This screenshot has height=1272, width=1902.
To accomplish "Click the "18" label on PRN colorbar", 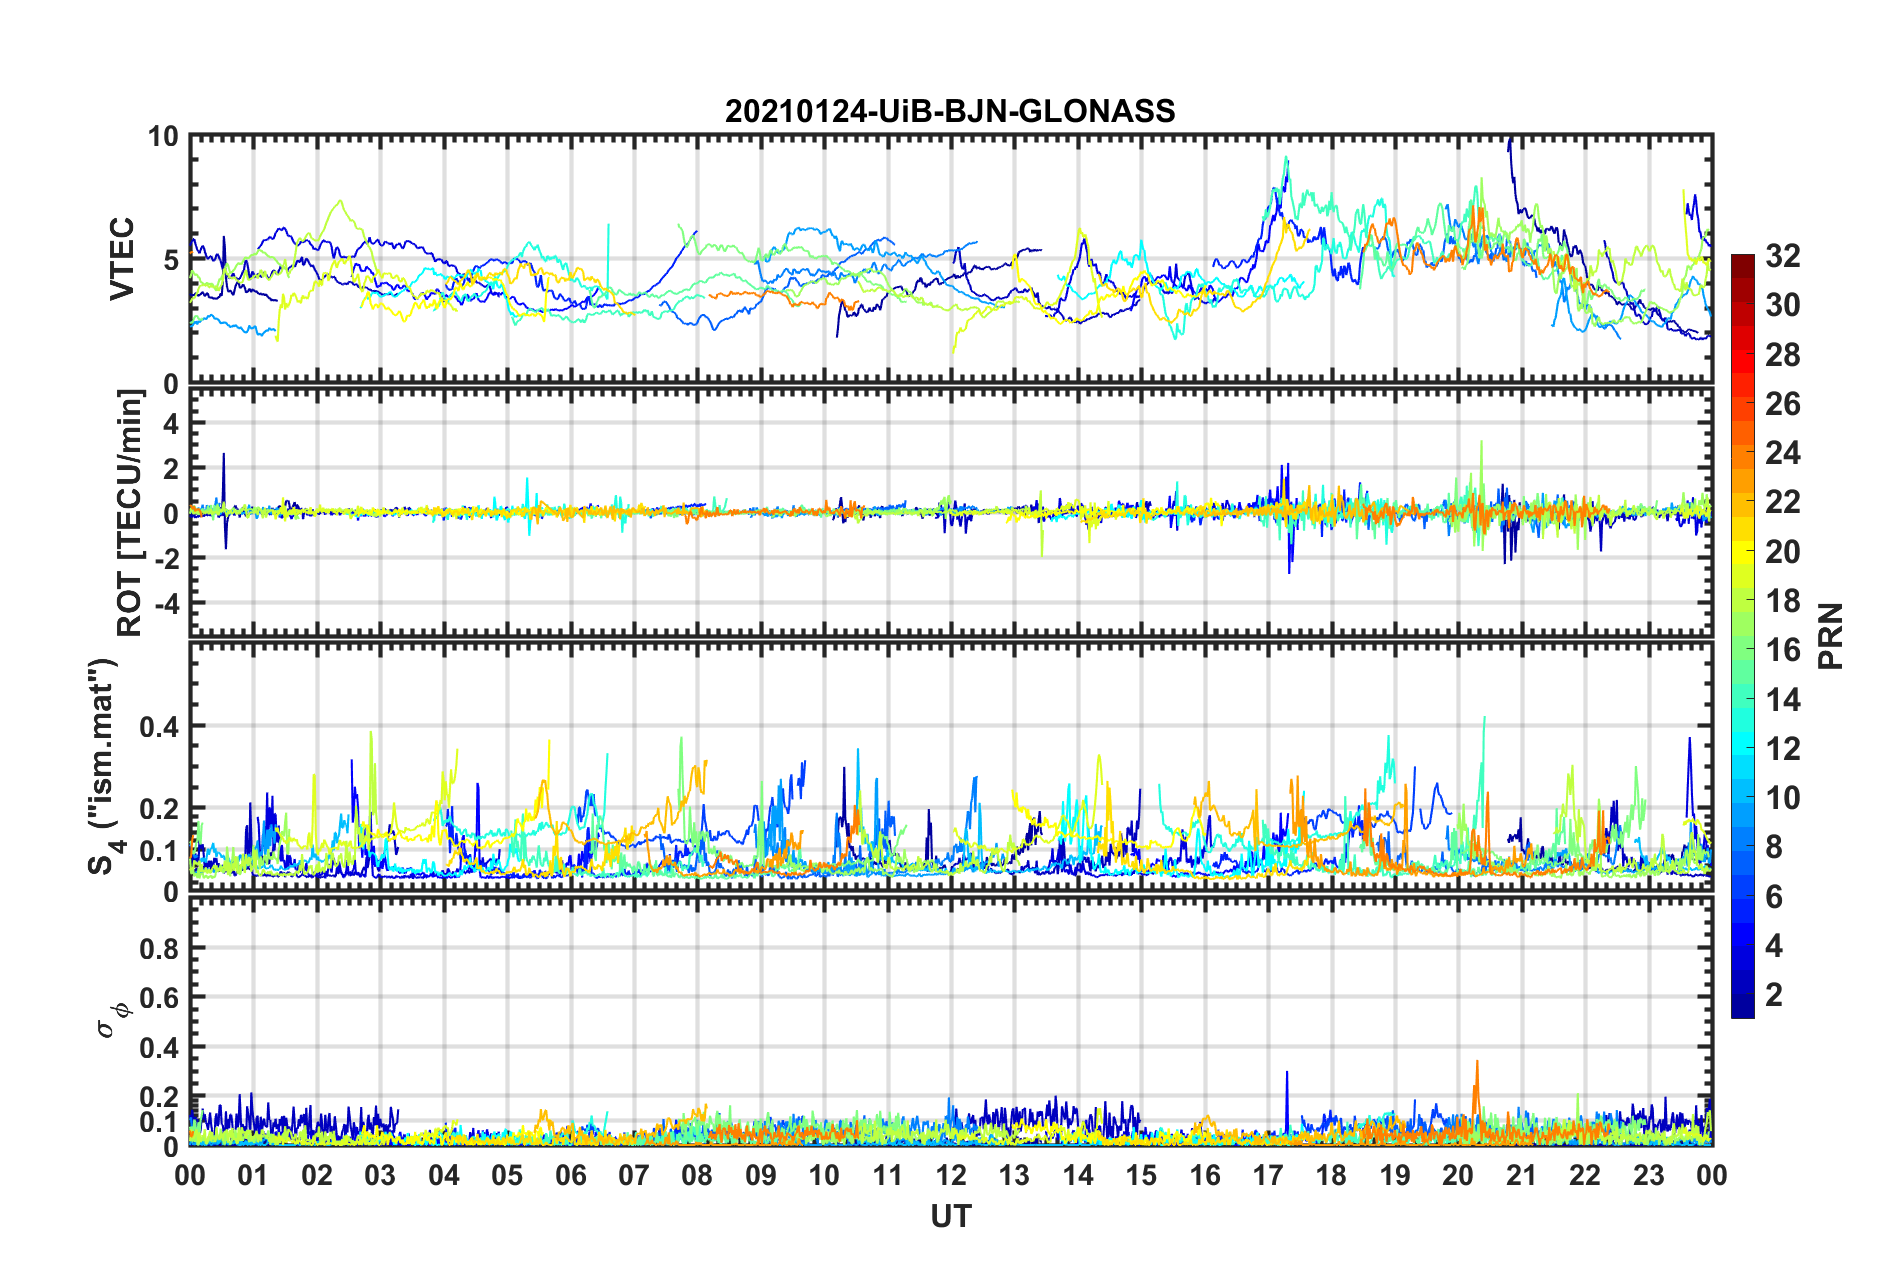I will [1783, 601].
